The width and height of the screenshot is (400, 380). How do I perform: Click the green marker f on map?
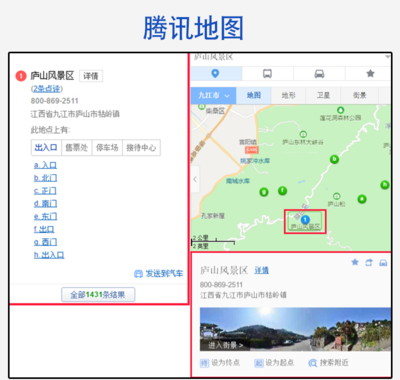click(283, 191)
